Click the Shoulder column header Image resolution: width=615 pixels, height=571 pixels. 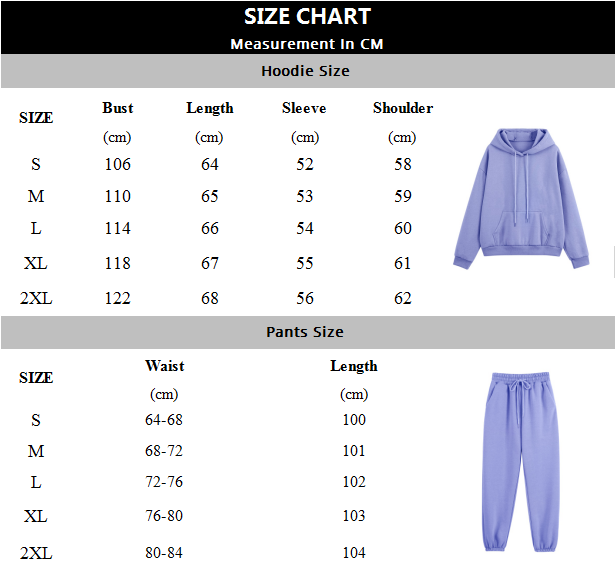click(x=403, y=108)
